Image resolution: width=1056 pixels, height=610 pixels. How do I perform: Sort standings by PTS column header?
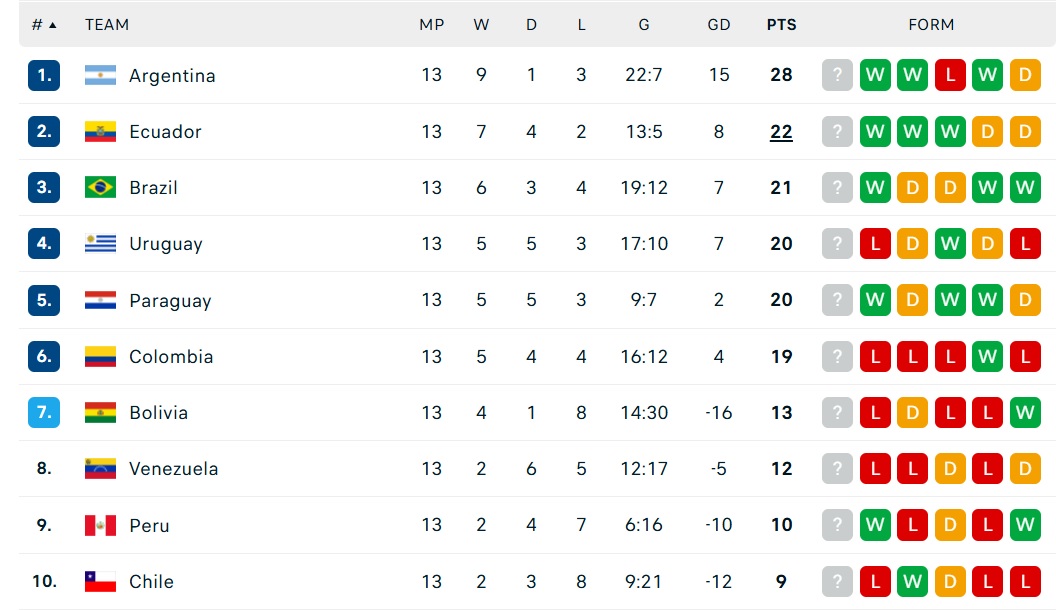coord(781,25)
